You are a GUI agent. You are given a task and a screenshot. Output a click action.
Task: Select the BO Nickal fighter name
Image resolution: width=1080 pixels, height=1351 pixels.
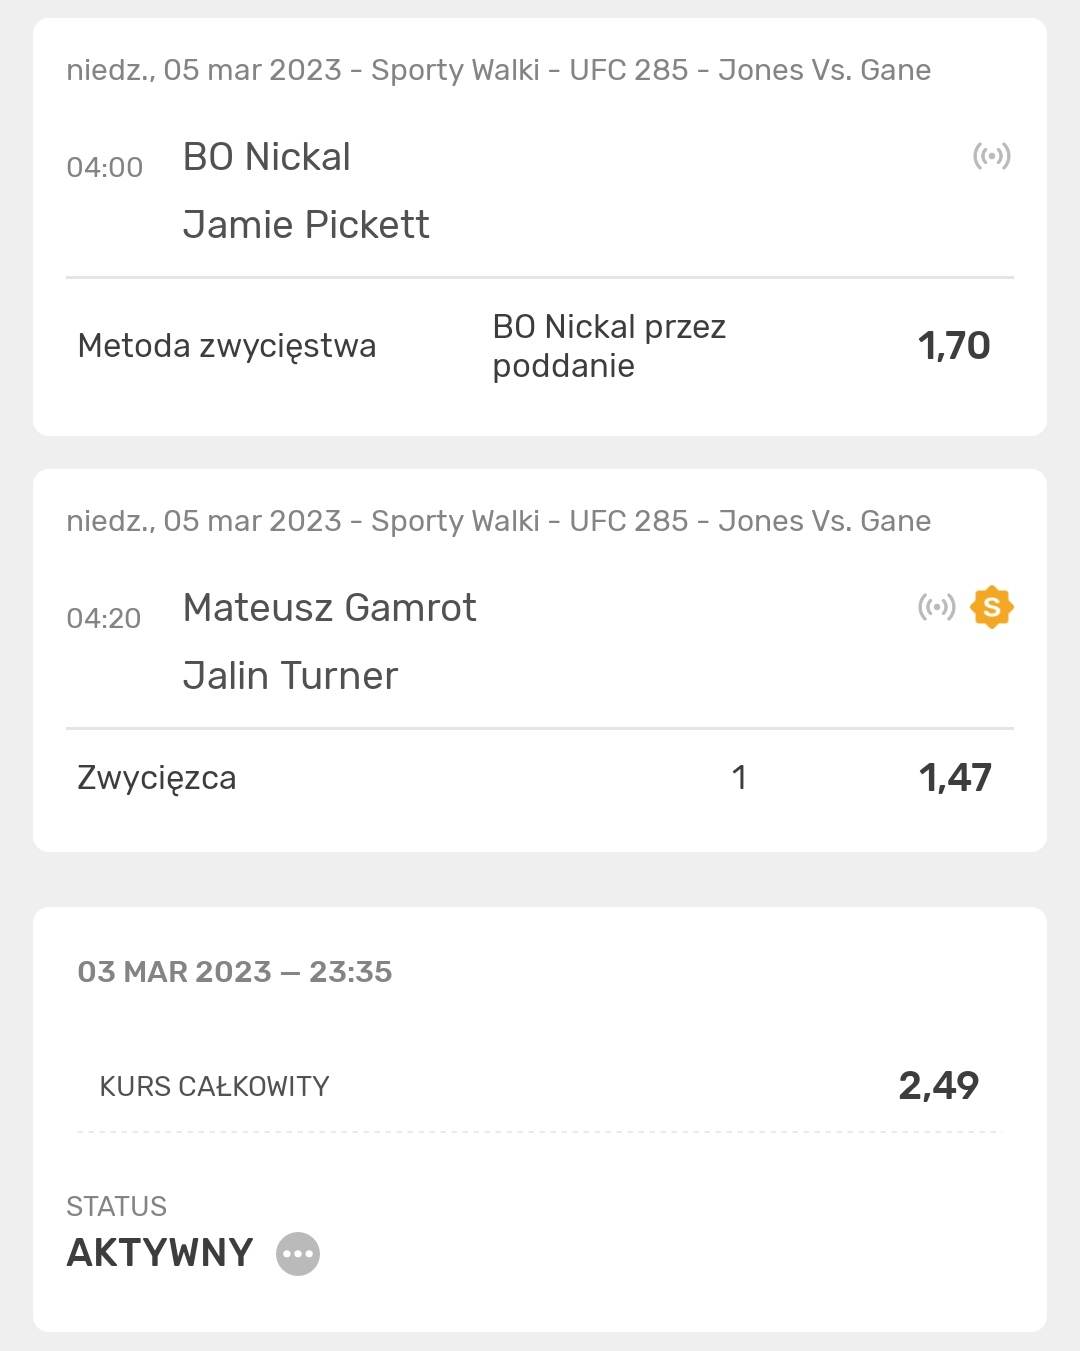tap(267, 157)
